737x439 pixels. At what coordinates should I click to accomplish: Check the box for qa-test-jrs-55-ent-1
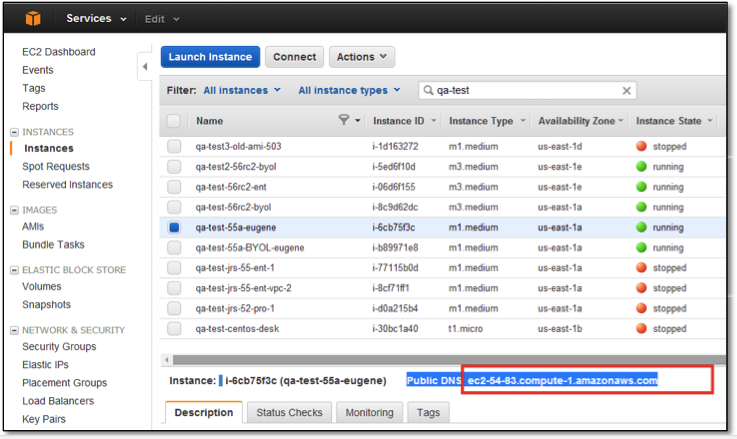pyautogui.click(x=174, y=268)
